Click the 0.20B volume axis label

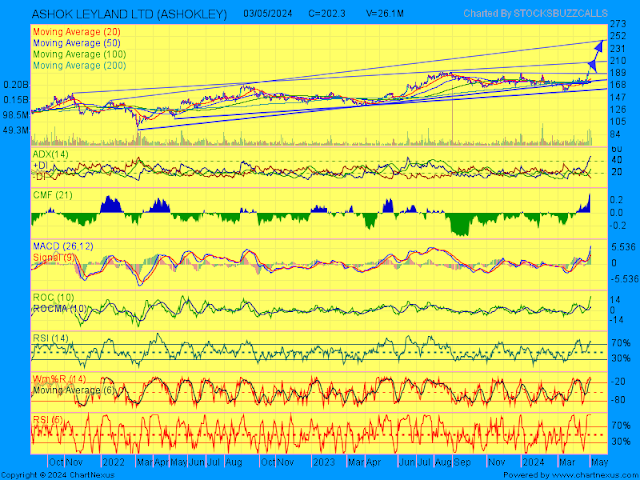[x=16, y=85]
